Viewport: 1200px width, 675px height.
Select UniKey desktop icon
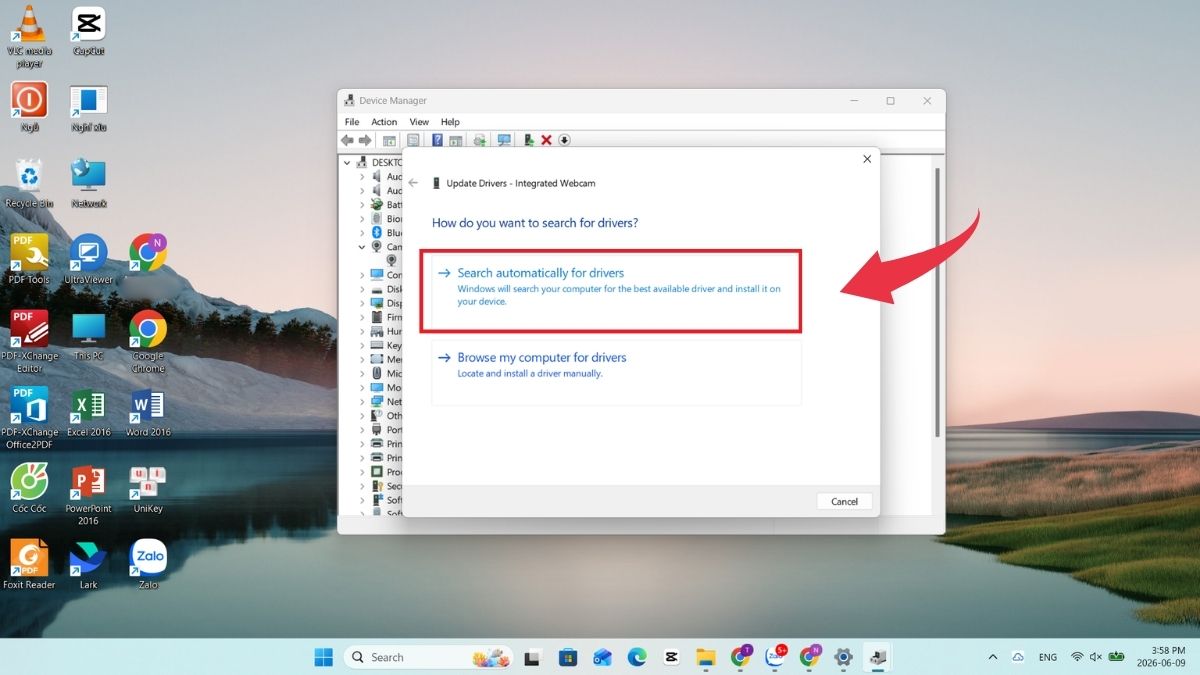(x=148, y=489)
